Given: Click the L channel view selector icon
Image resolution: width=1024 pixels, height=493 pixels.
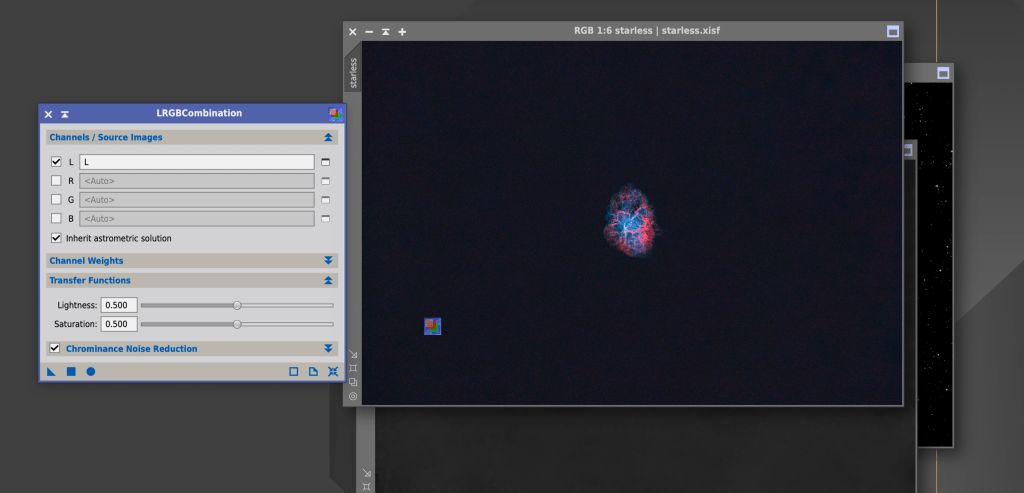Looking at the screenshot, I should click(325, 162).
